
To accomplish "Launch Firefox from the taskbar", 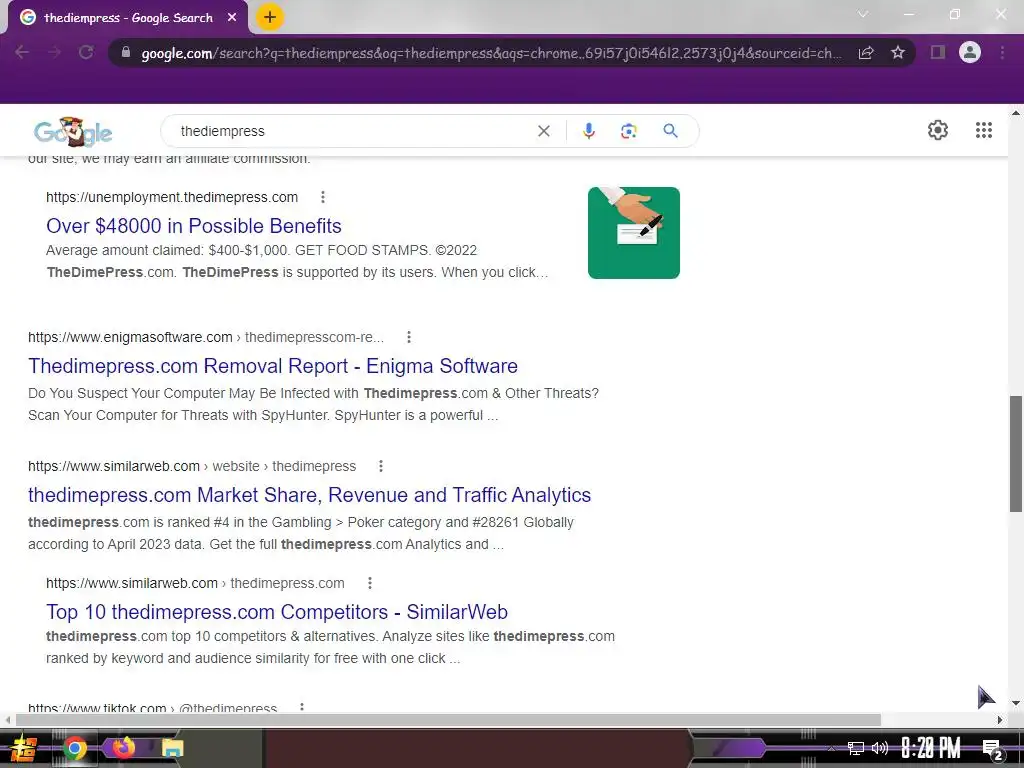I will (x=123, y=746).
